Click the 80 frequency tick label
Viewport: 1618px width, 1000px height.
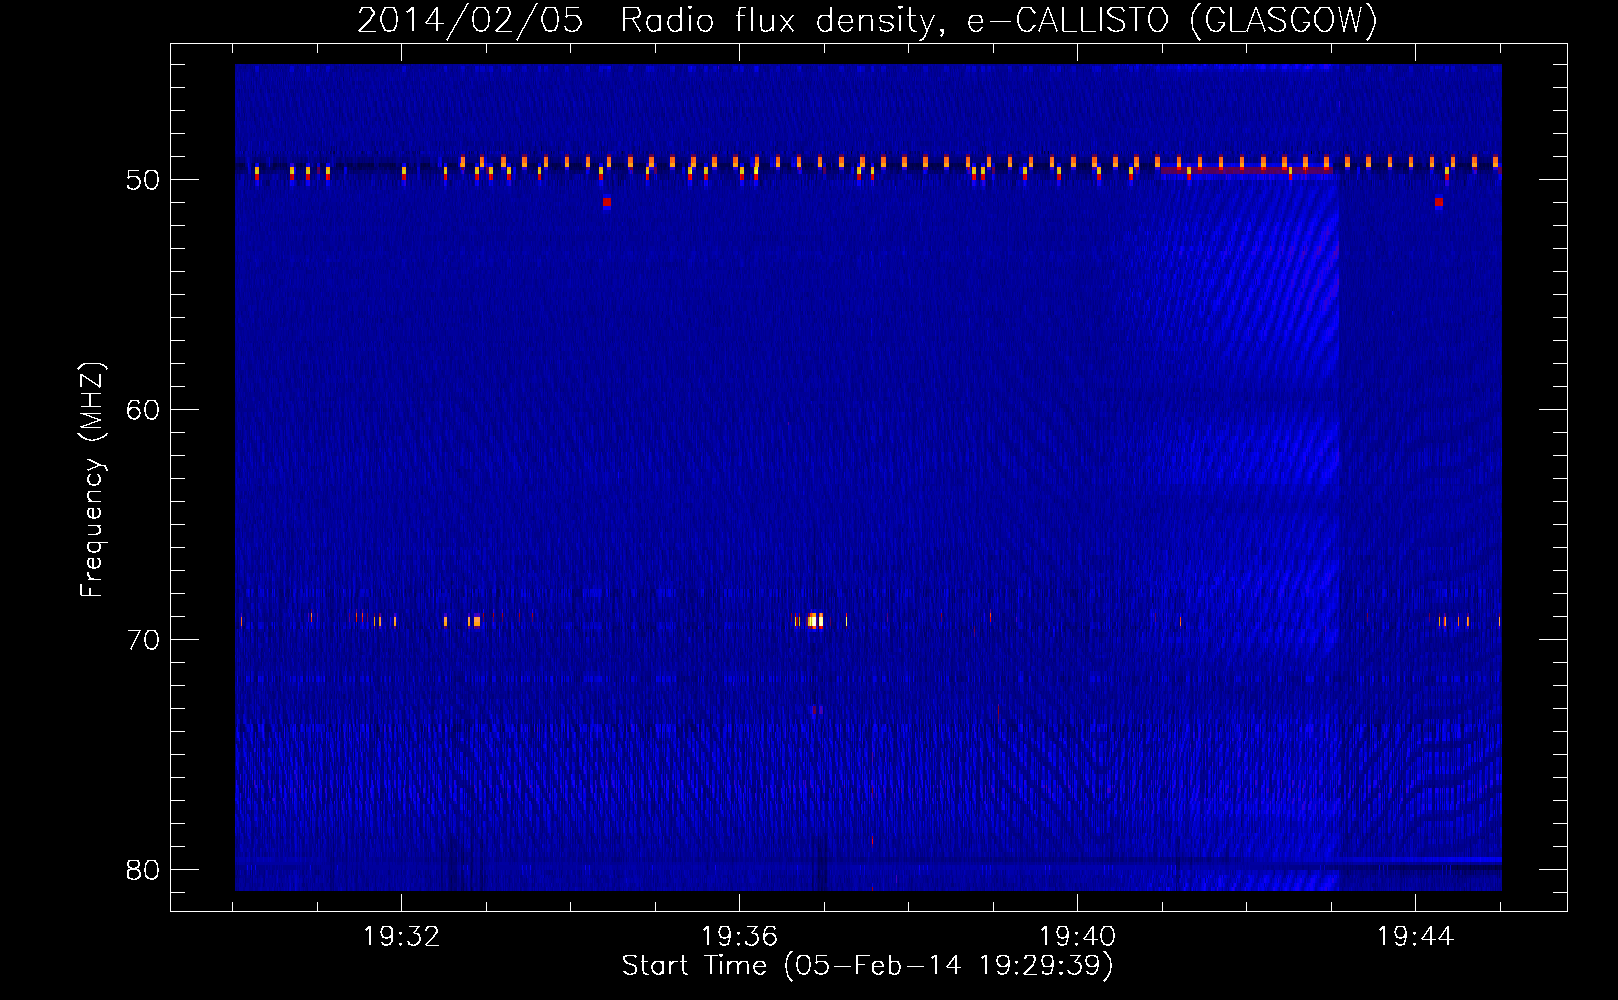pos(143,870)
